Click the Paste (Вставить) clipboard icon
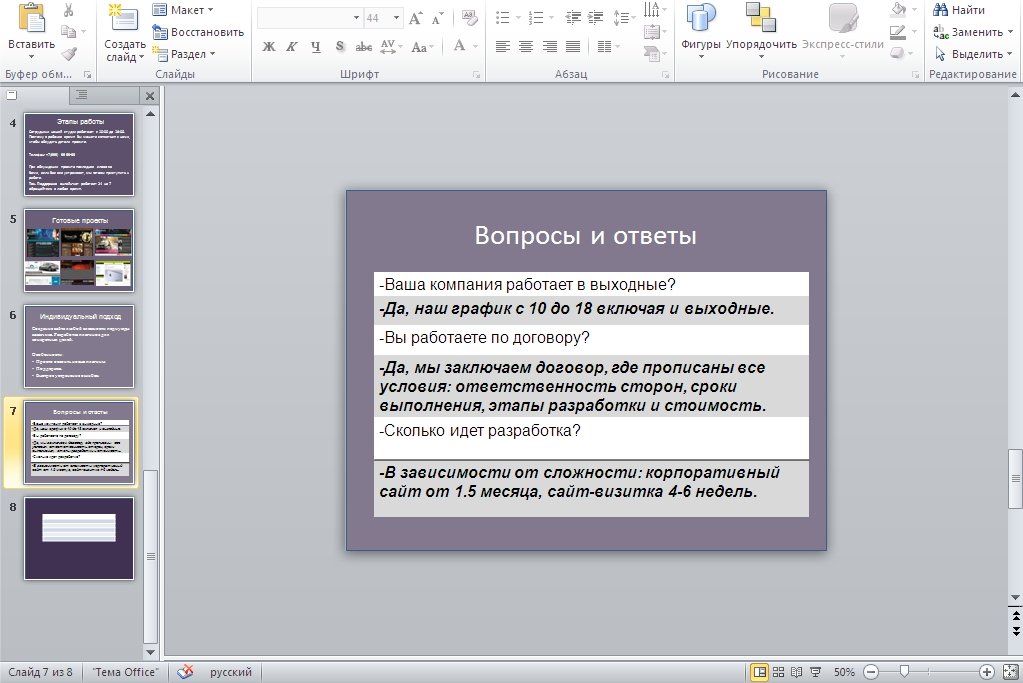The width and height of the screenshot is (1023, 683). click(x=31, y=17)
